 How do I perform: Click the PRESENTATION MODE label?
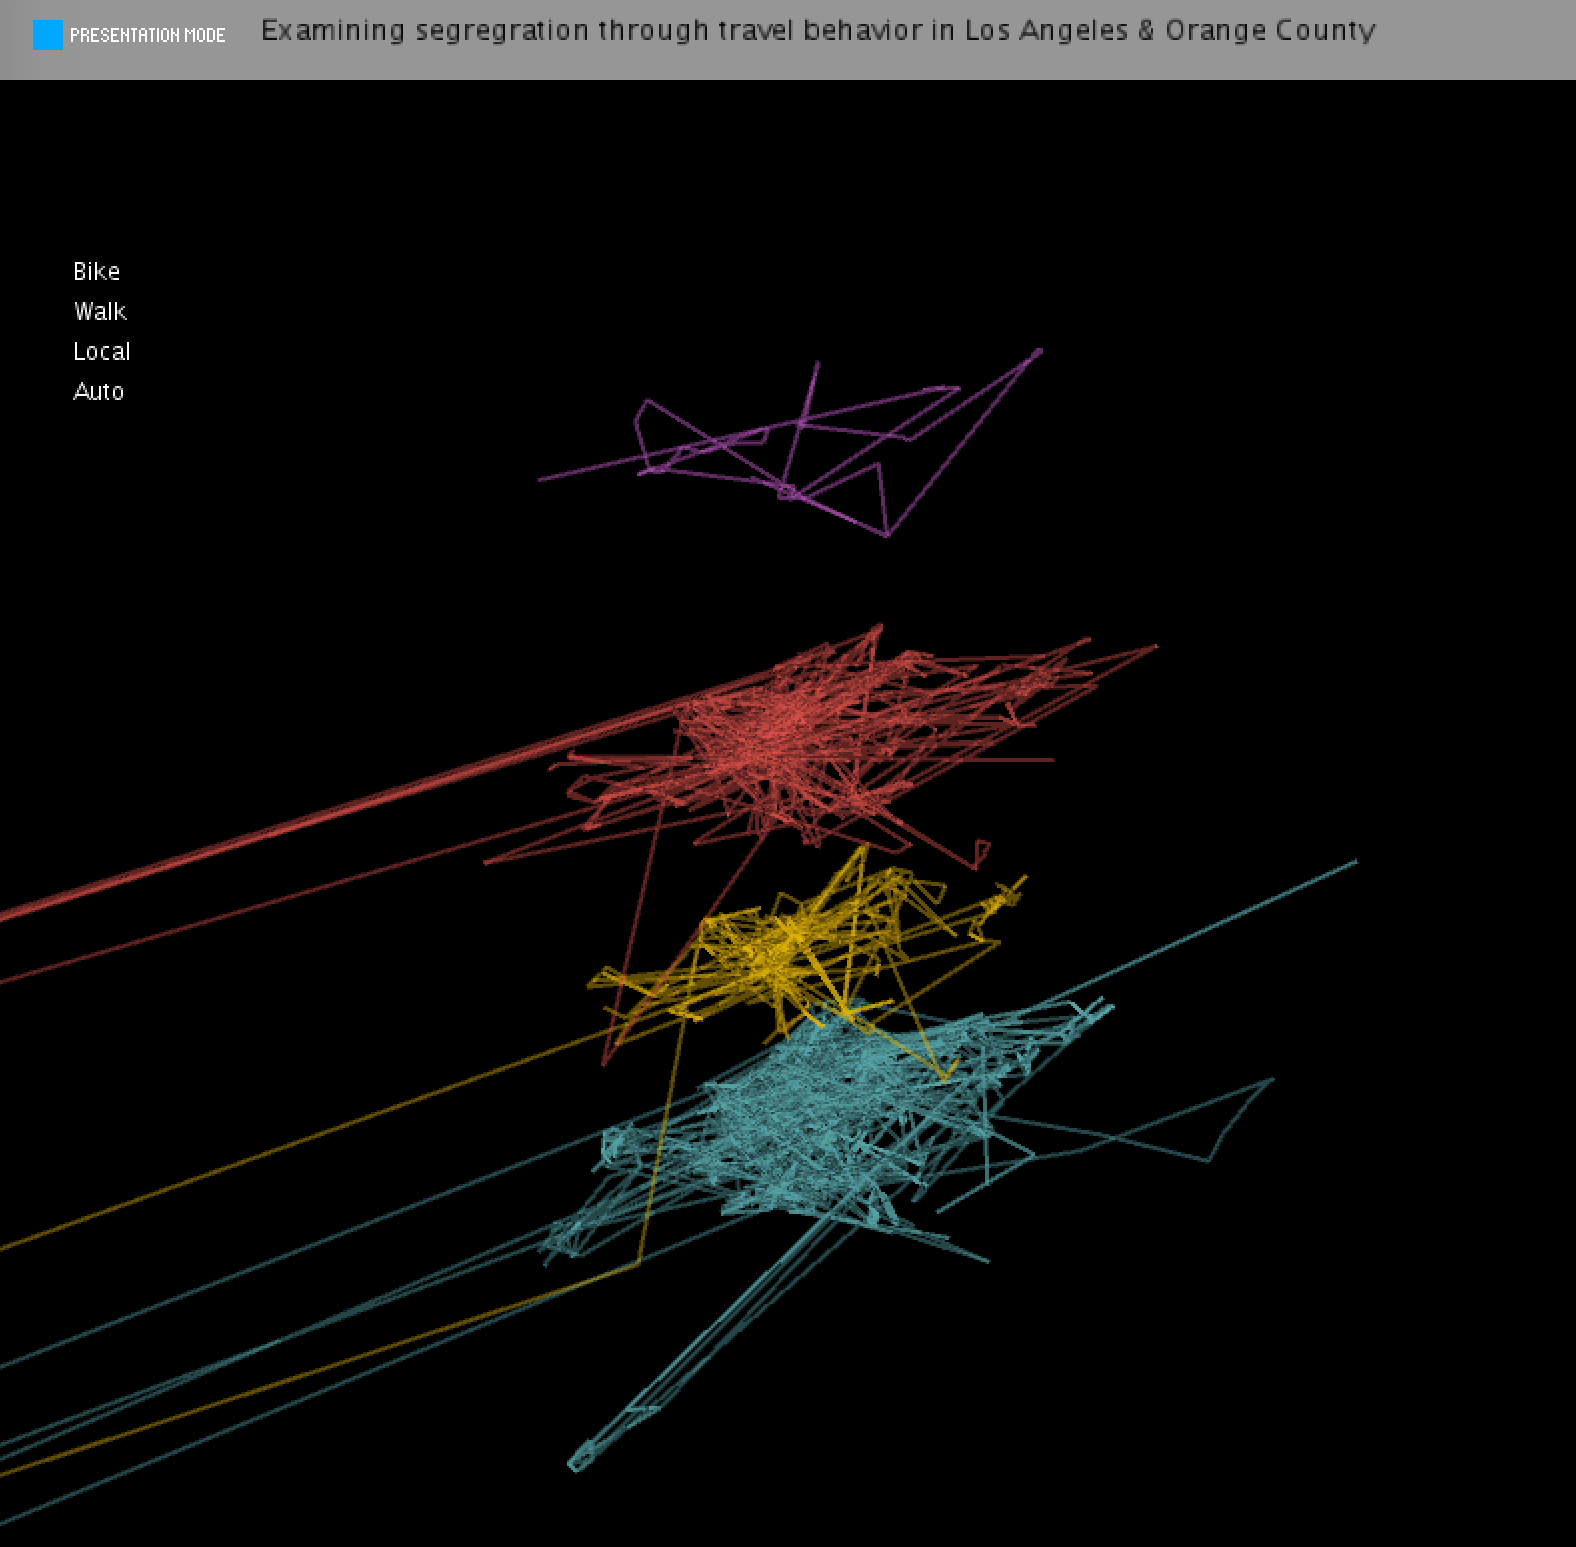[147, 36]
